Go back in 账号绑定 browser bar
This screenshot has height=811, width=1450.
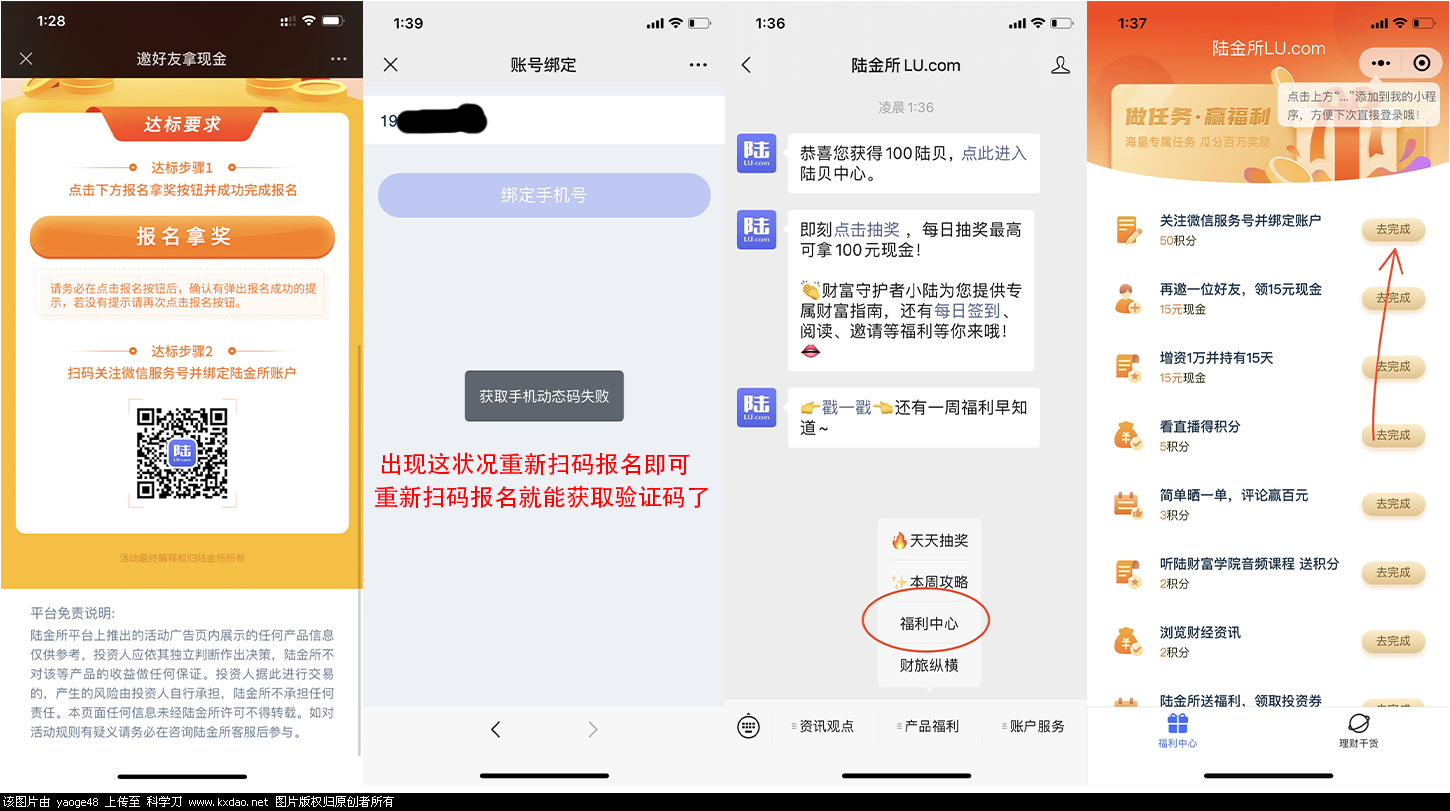click(496, 729)
